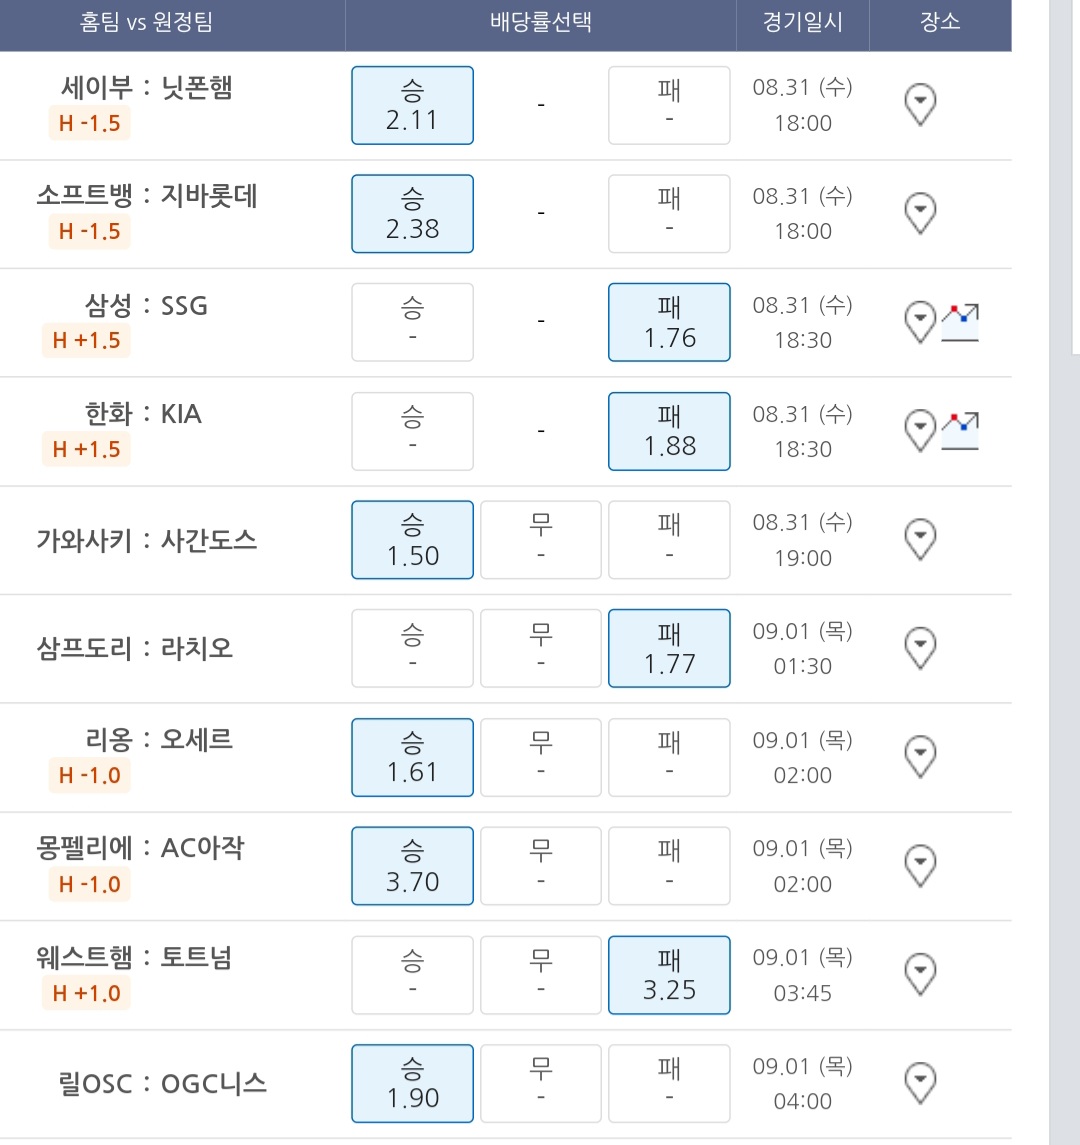Screen dimensions: 1080x1145
Task: Open venue pin for 세이부 vs 닛폰햄
Action: [x=920, y=105]
